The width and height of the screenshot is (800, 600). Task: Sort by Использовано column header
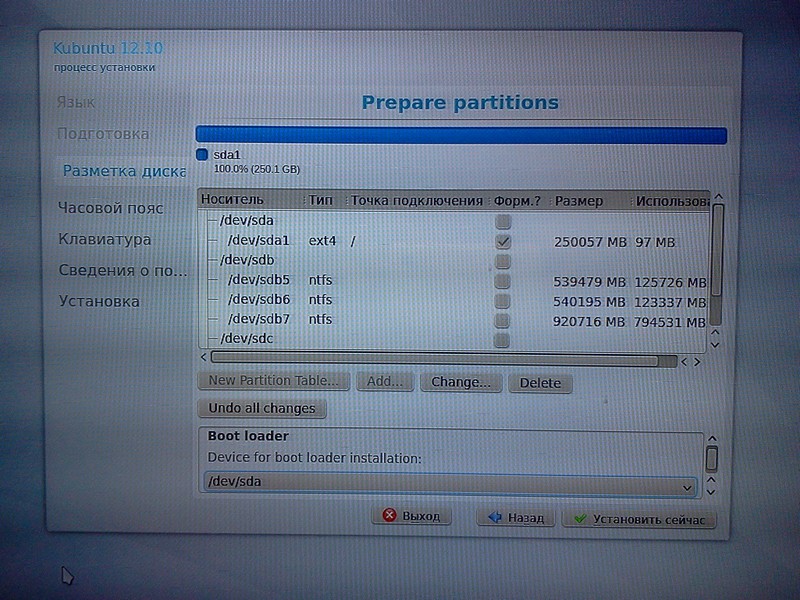(671, 202)
